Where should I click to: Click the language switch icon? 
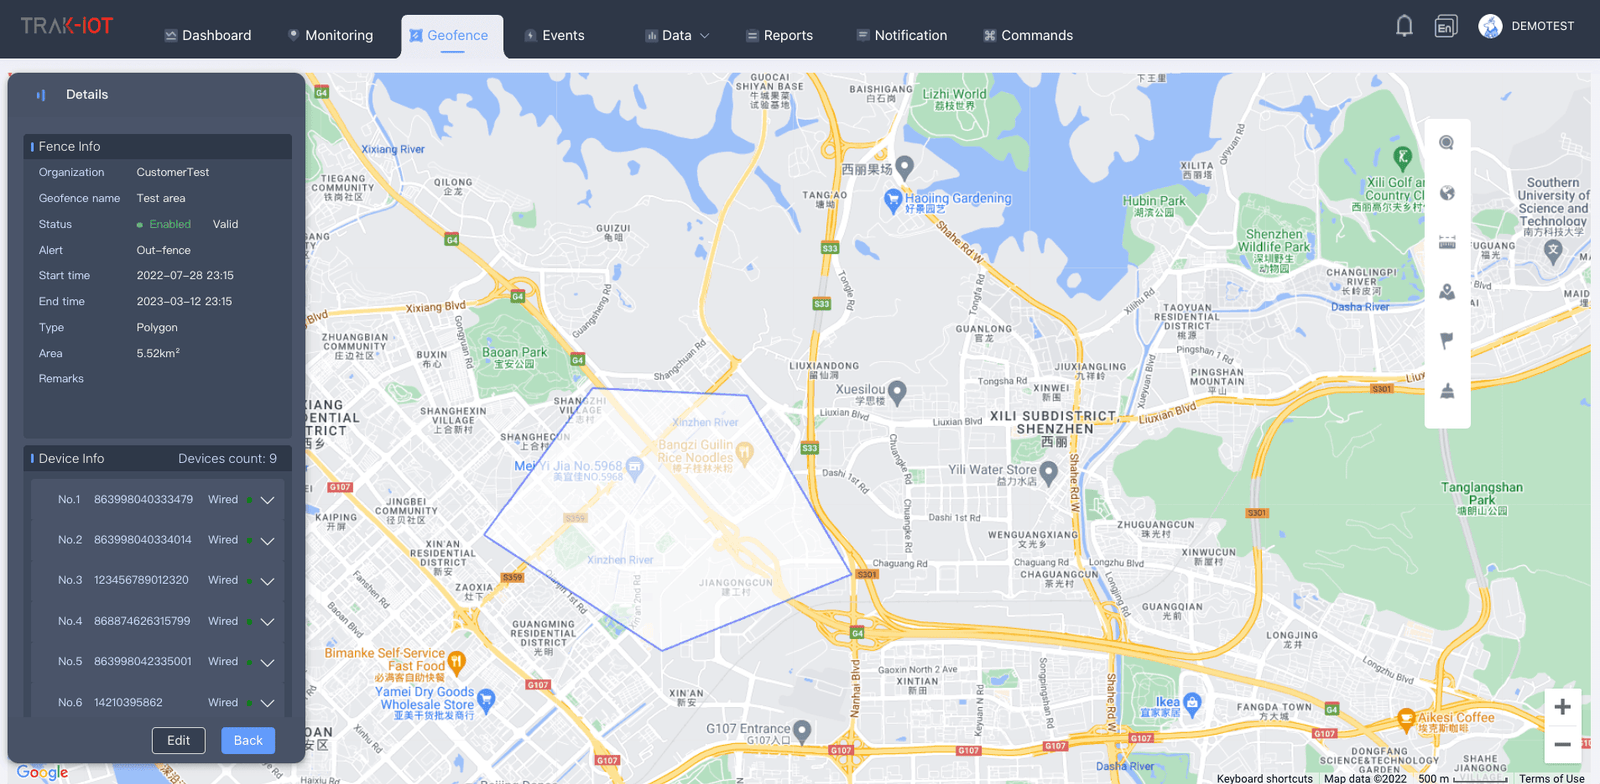click(1445, 26)
